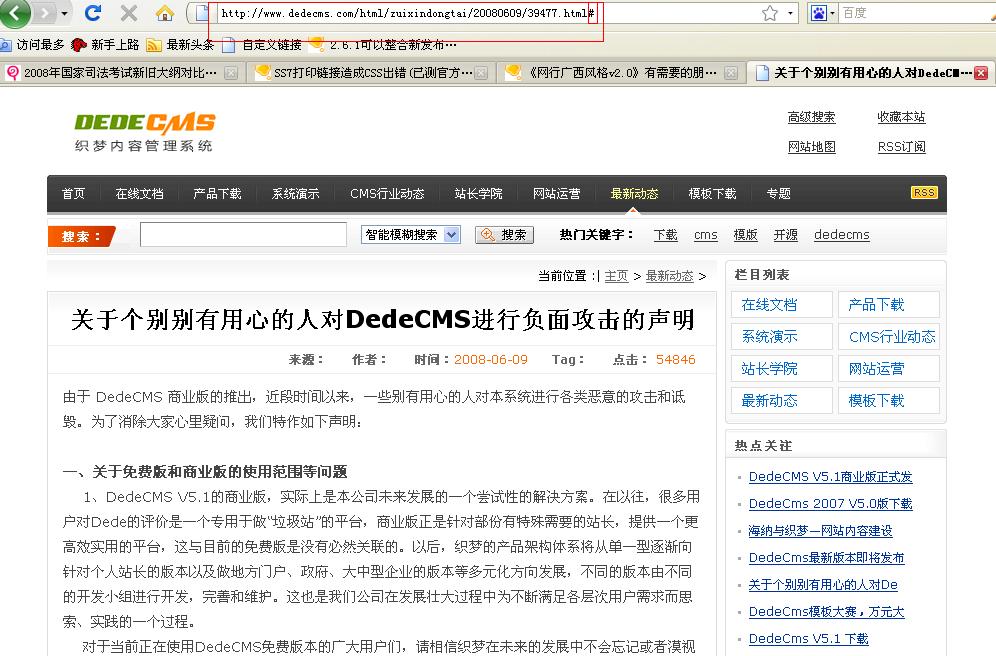Open 站长学院 in the top navigation bar
Image resolution: width=996 pixels, height=656 pixels.
click(478, 194)
